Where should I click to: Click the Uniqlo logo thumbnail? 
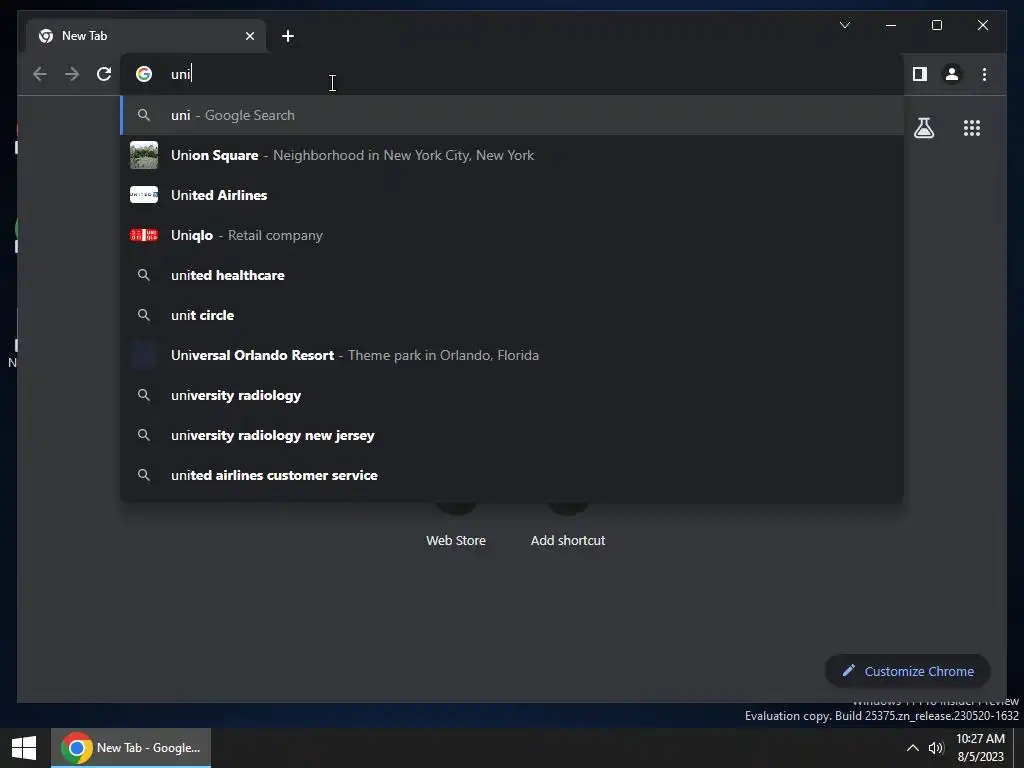coord(144,235)
